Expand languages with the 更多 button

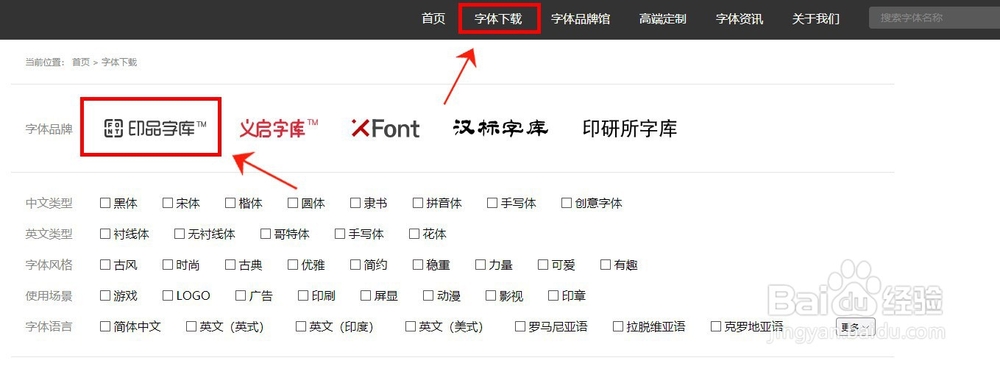pos(855,326)
